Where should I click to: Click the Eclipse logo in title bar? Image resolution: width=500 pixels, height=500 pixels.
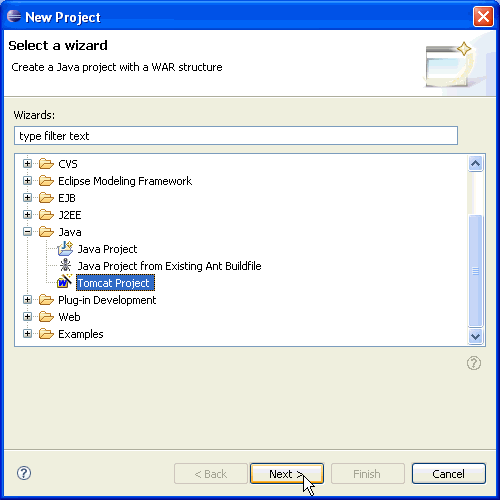point(14,16)
